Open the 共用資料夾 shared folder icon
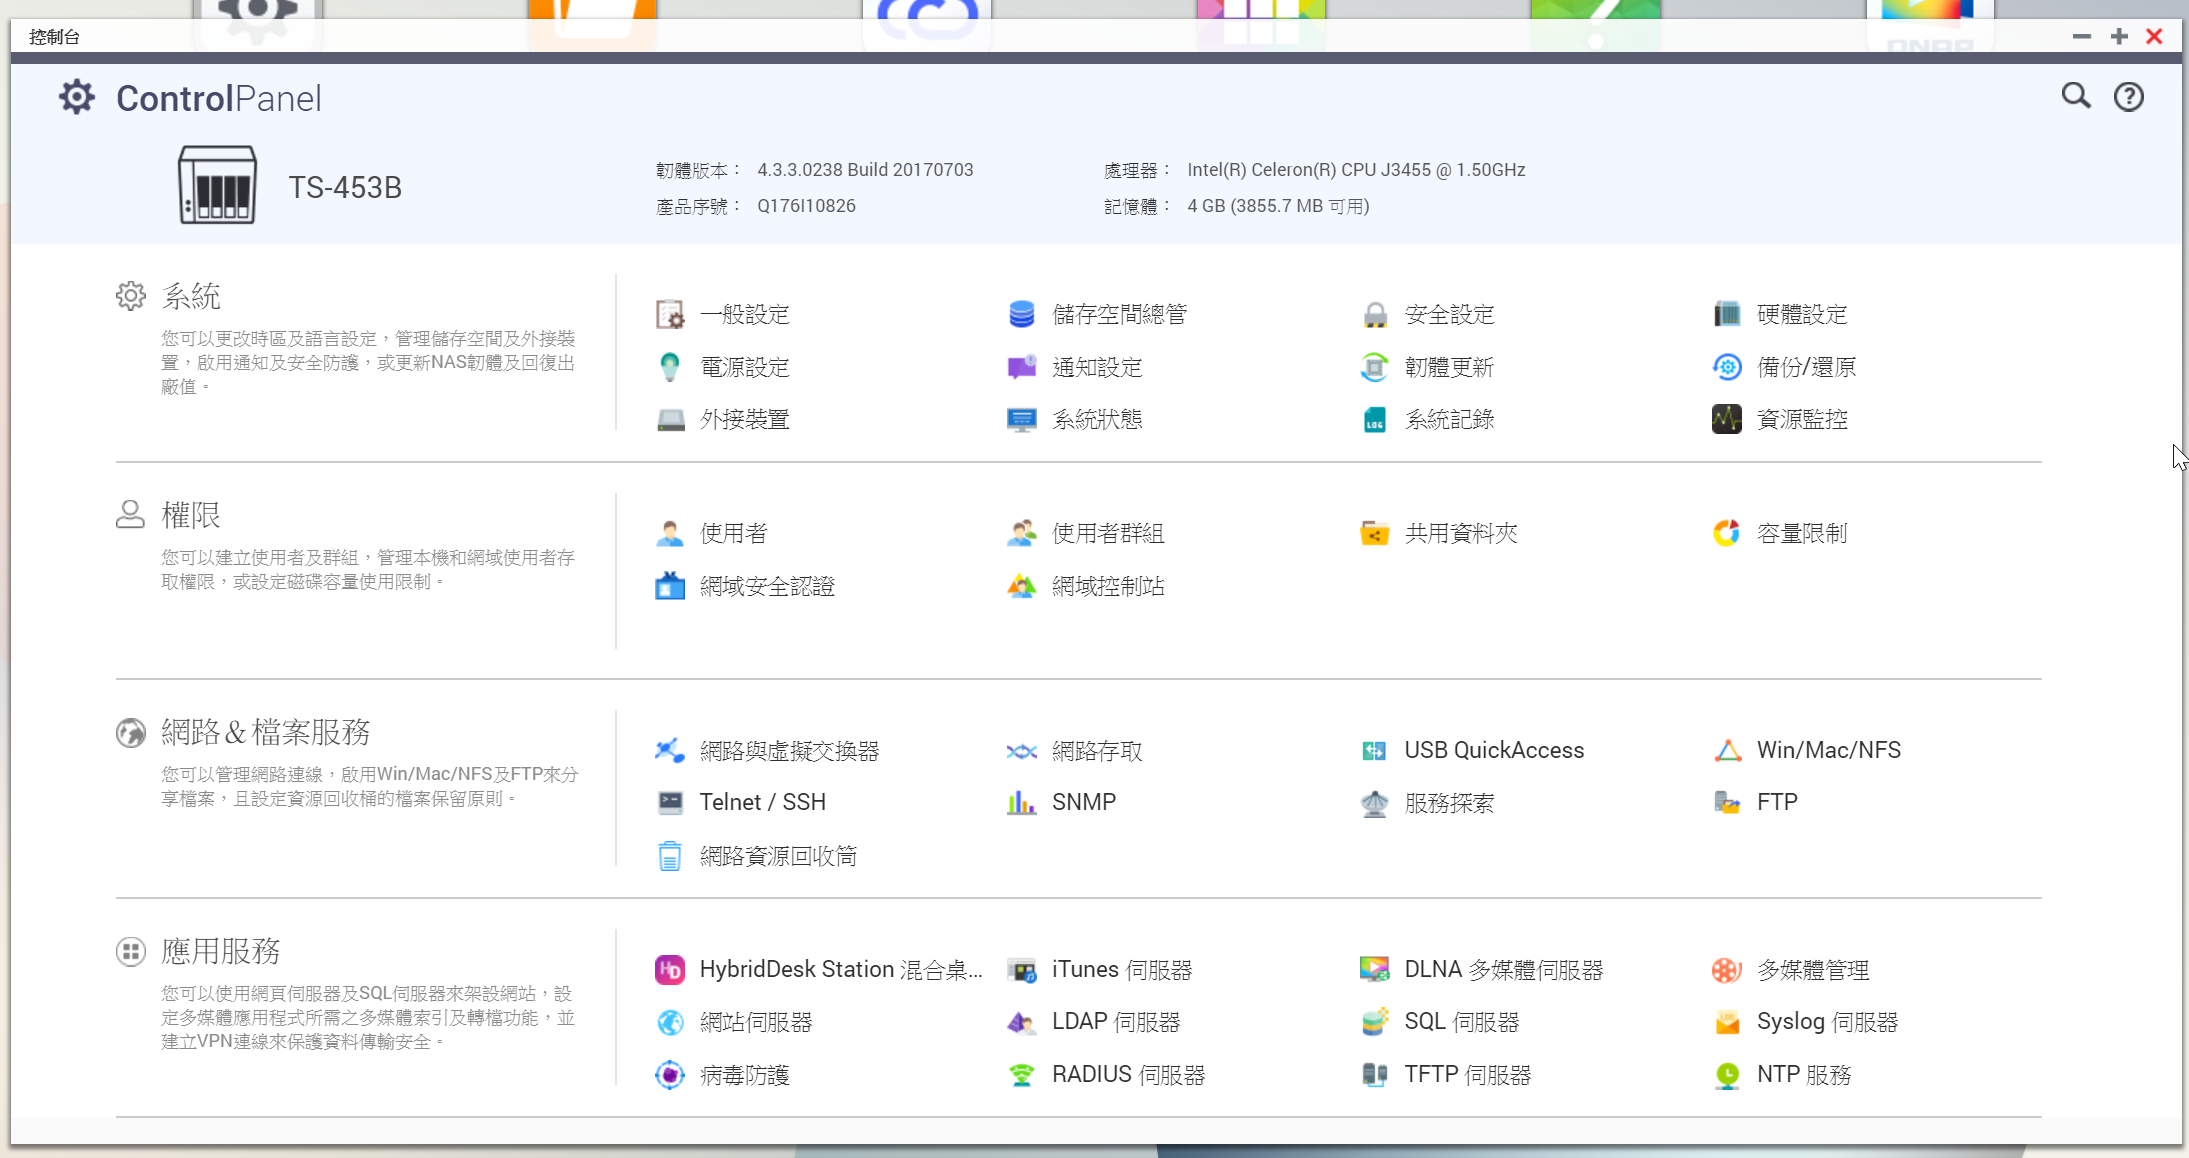 pos(1374,533)
